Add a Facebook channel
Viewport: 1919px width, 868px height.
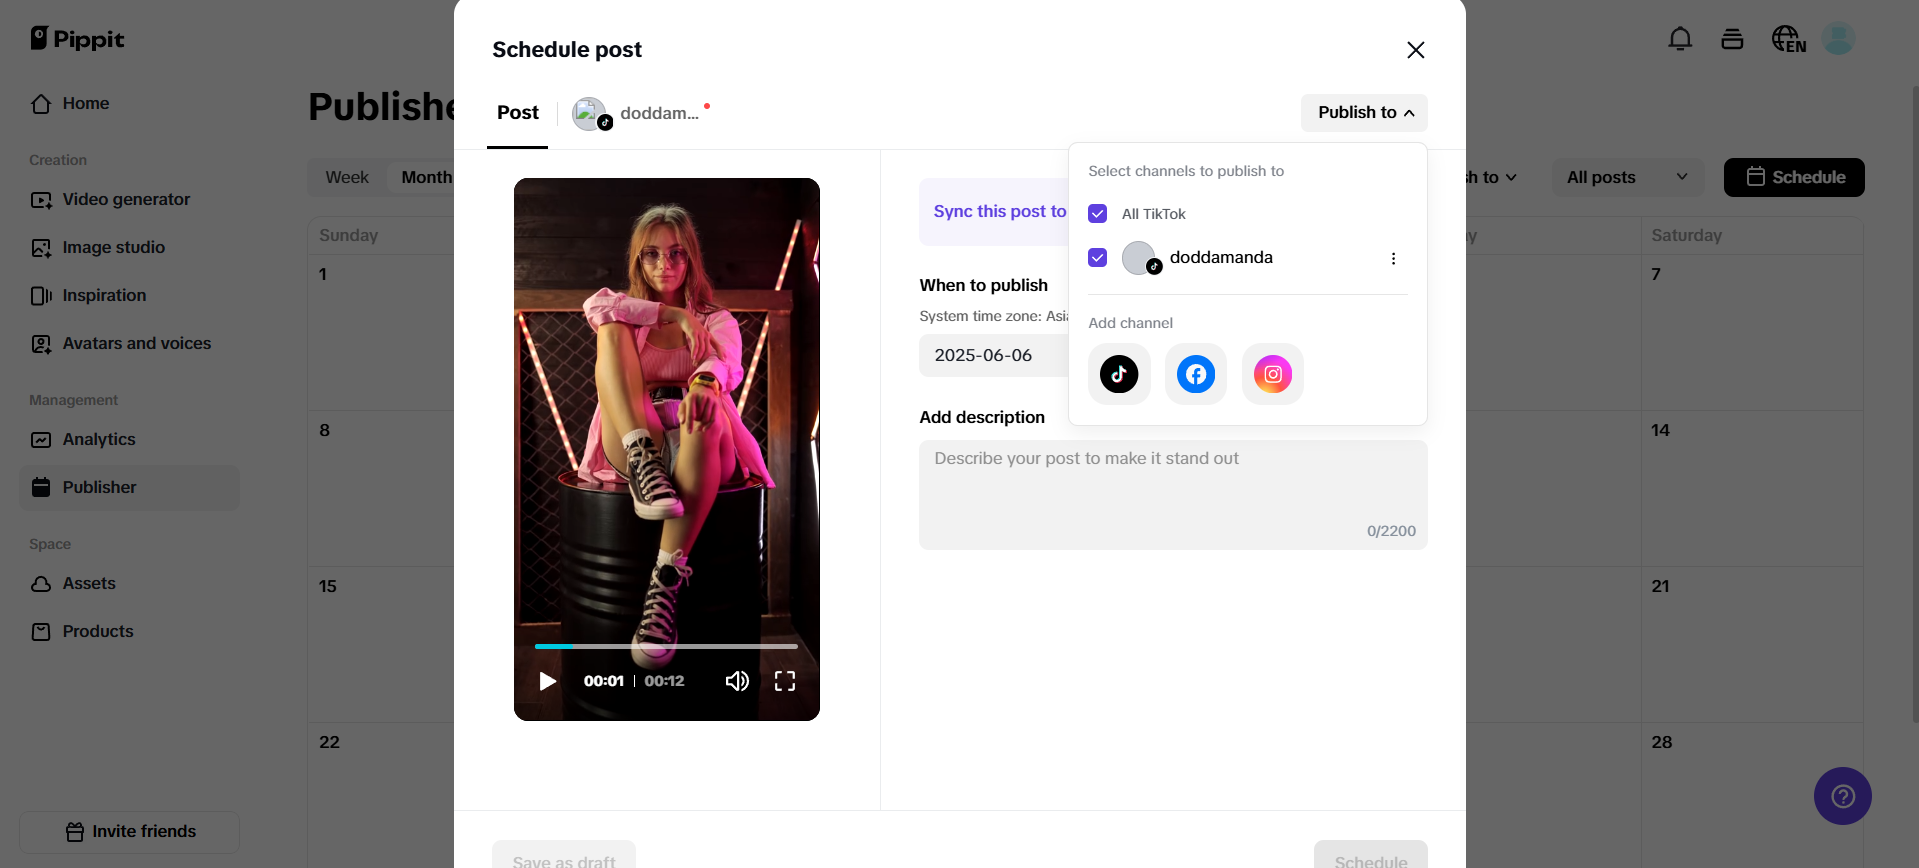pos(1196,374)
